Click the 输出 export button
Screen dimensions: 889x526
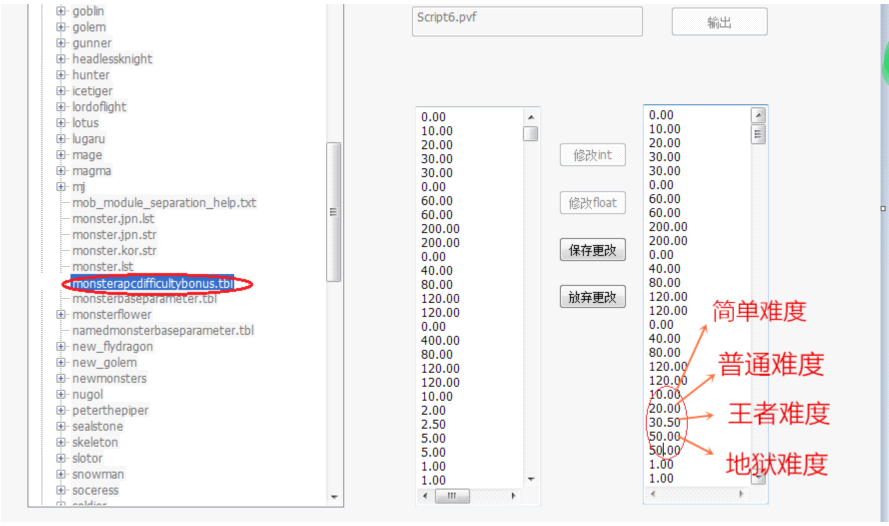(719, 22)
